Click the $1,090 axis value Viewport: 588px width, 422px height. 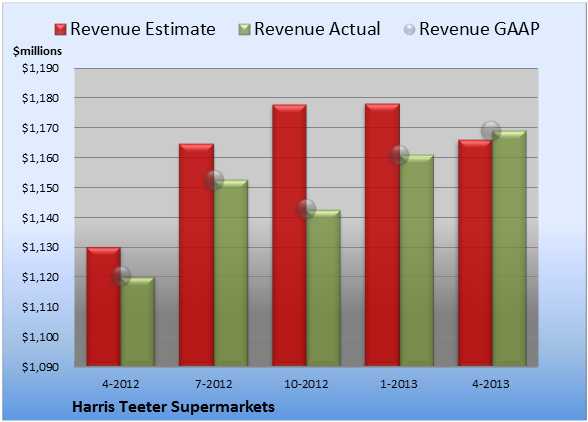[x=40, y=367]
